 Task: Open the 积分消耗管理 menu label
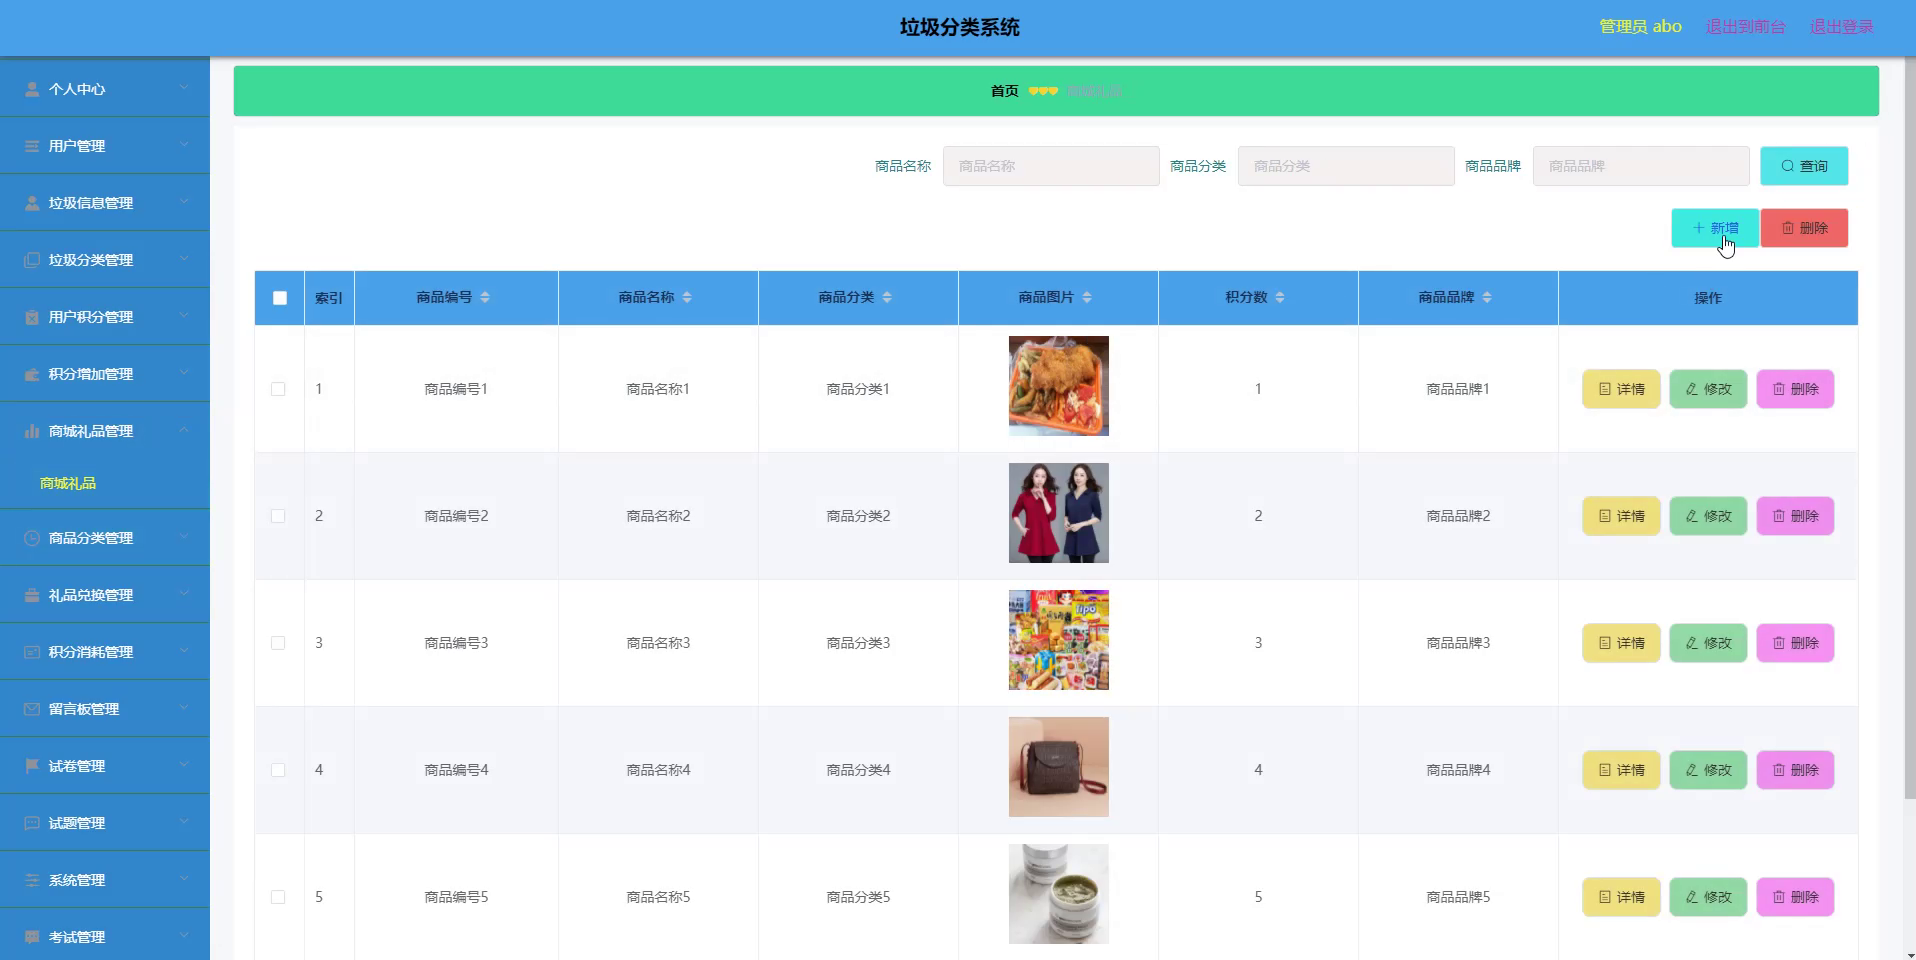91,652
